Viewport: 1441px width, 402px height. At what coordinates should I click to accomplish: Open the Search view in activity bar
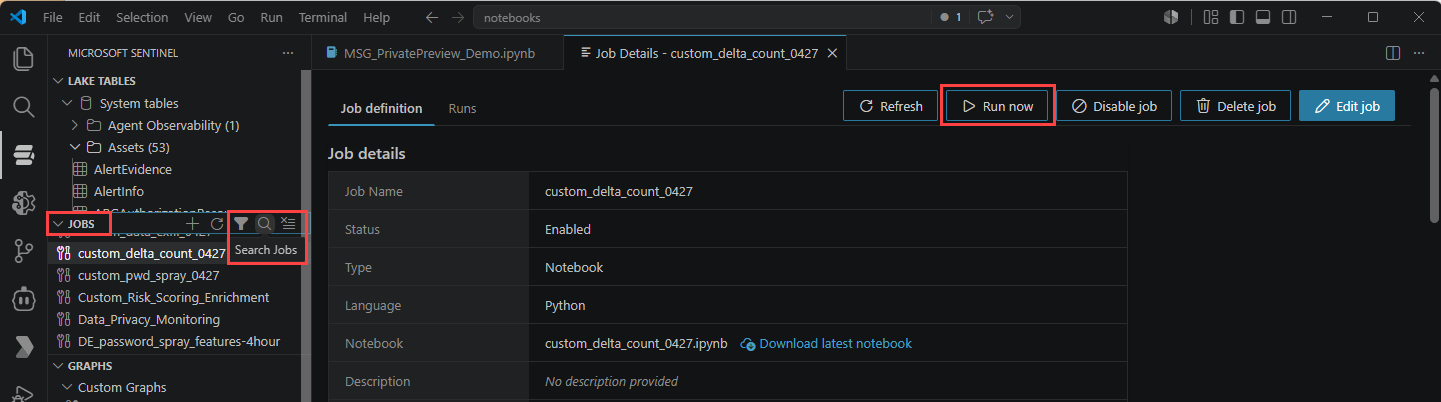pos(23,106)
